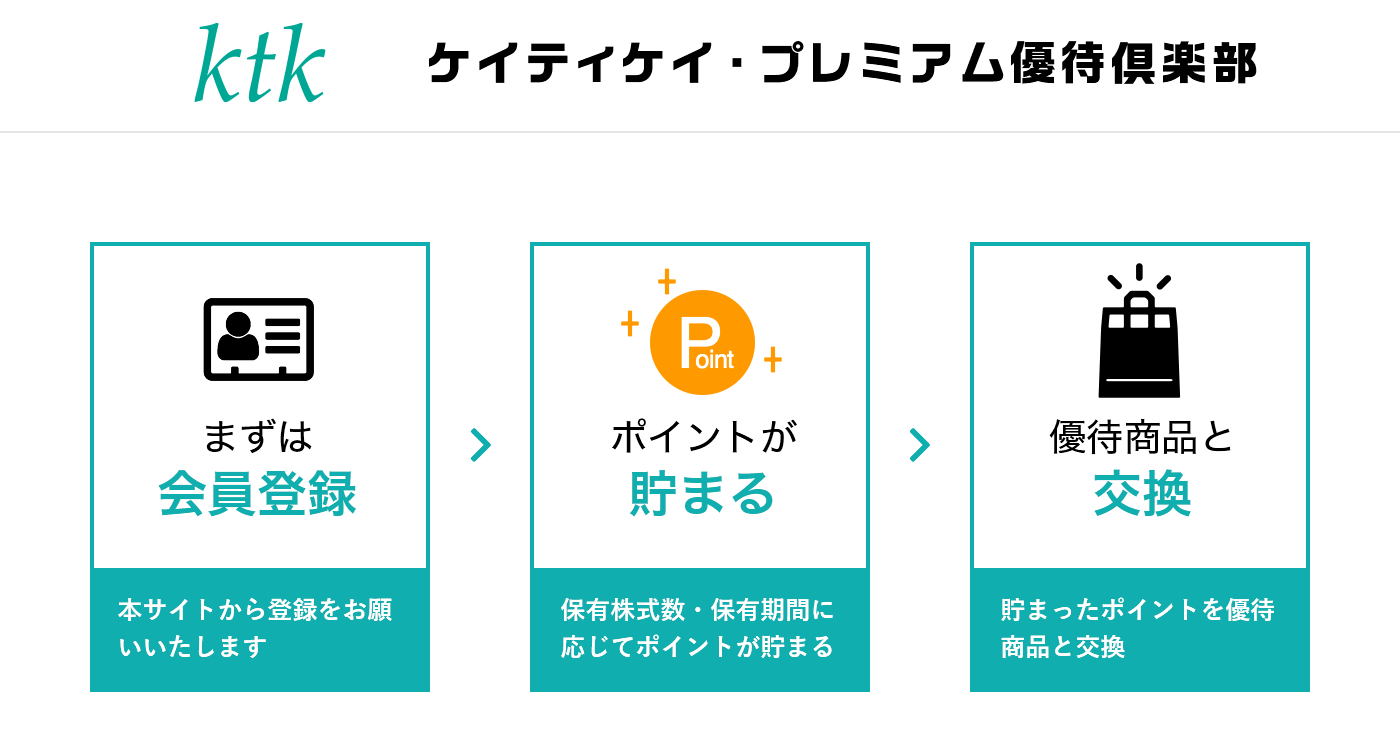
Task: Select the 会員登録 heading text
Action: (258, 494)
